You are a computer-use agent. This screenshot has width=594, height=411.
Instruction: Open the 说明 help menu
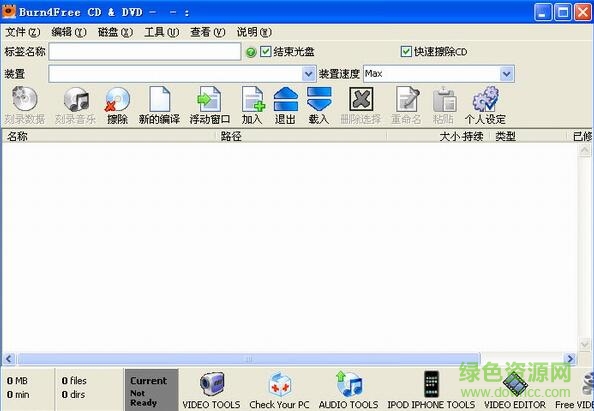(254, 32)
